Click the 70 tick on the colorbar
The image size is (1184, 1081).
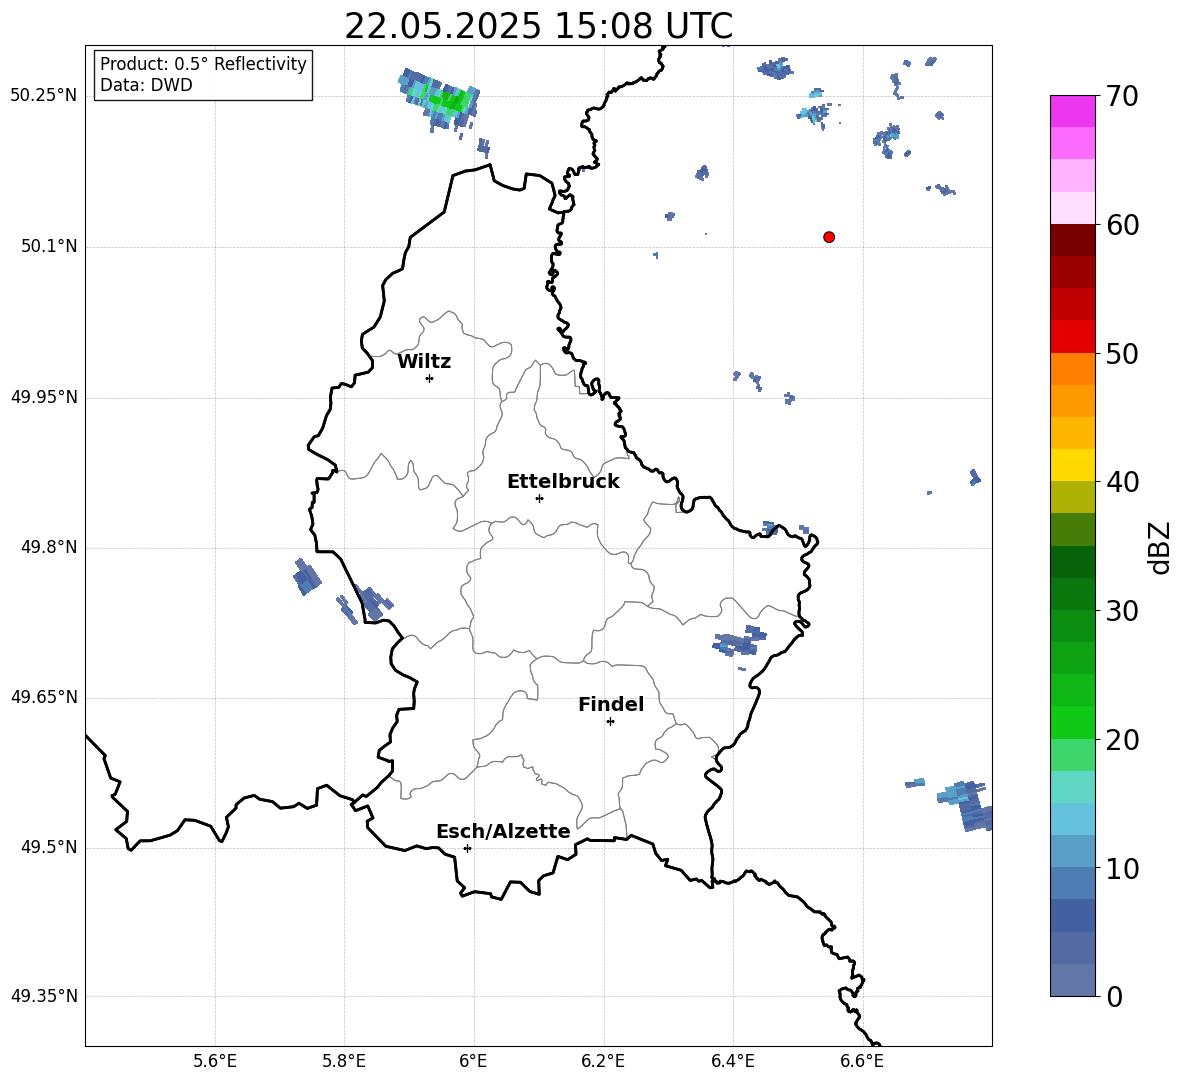tap(1122, 97)
